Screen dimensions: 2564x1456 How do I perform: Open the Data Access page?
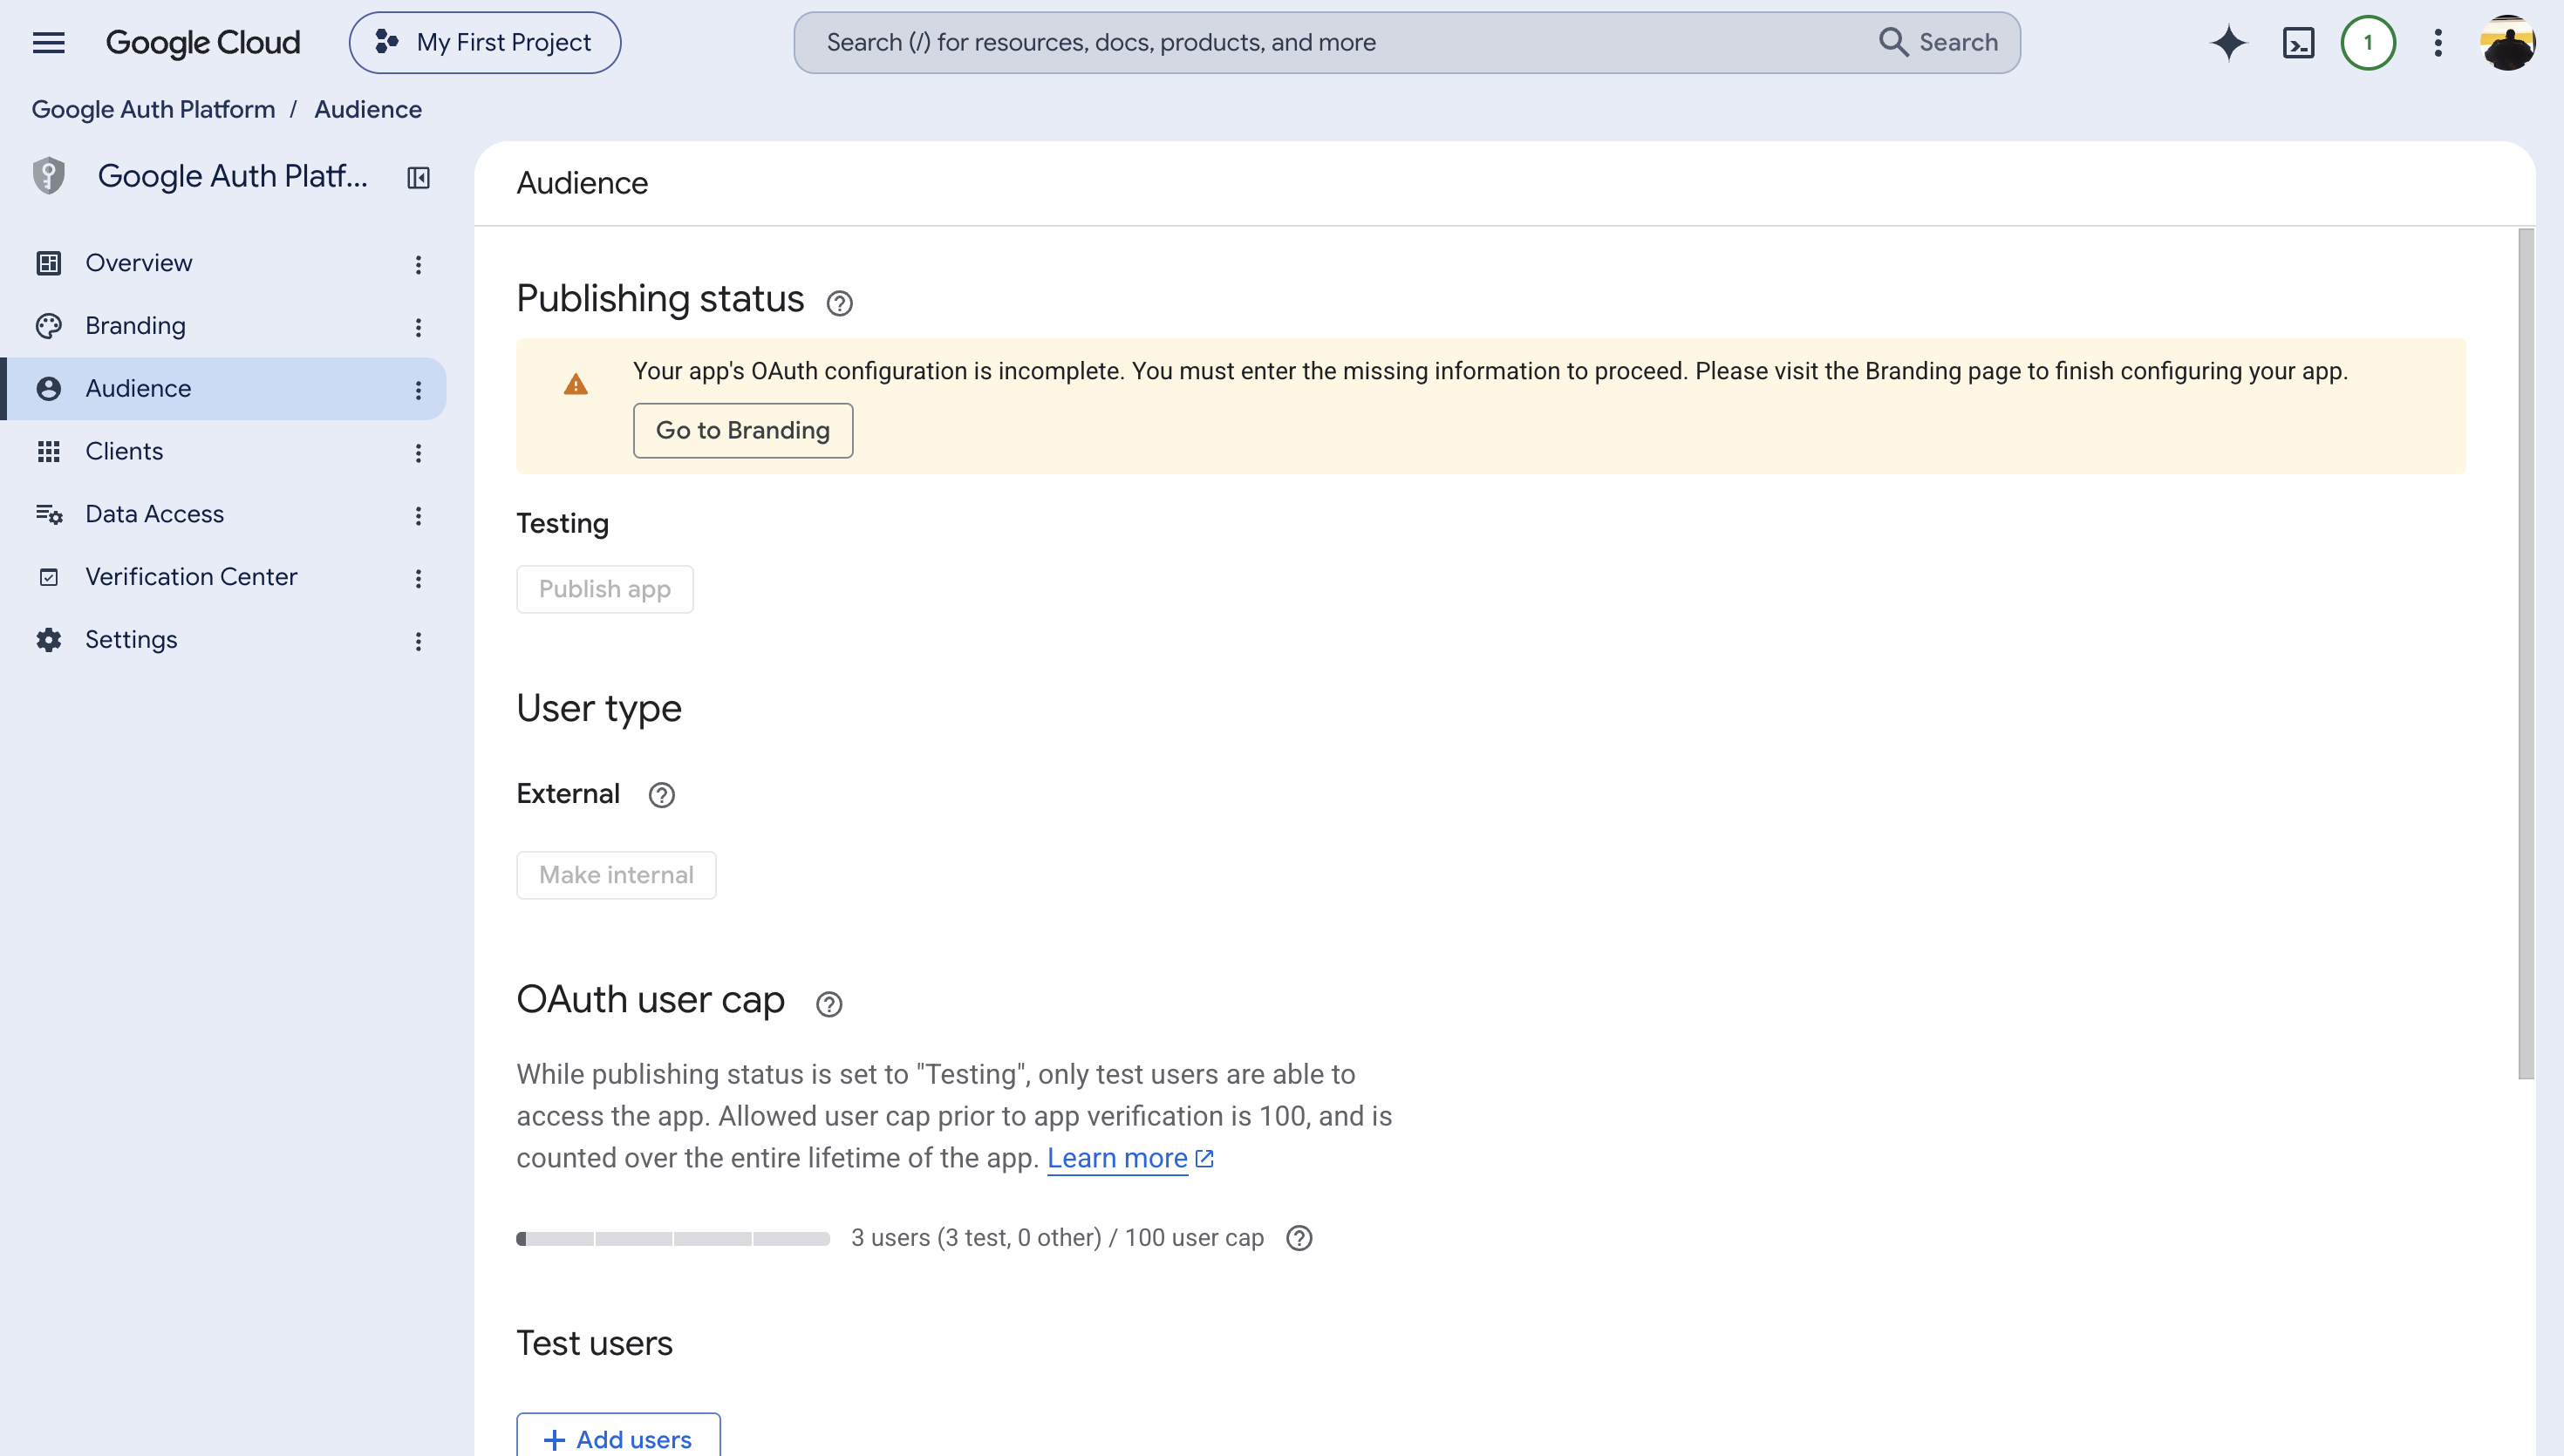pyautogui.click(x=154, y=514)
